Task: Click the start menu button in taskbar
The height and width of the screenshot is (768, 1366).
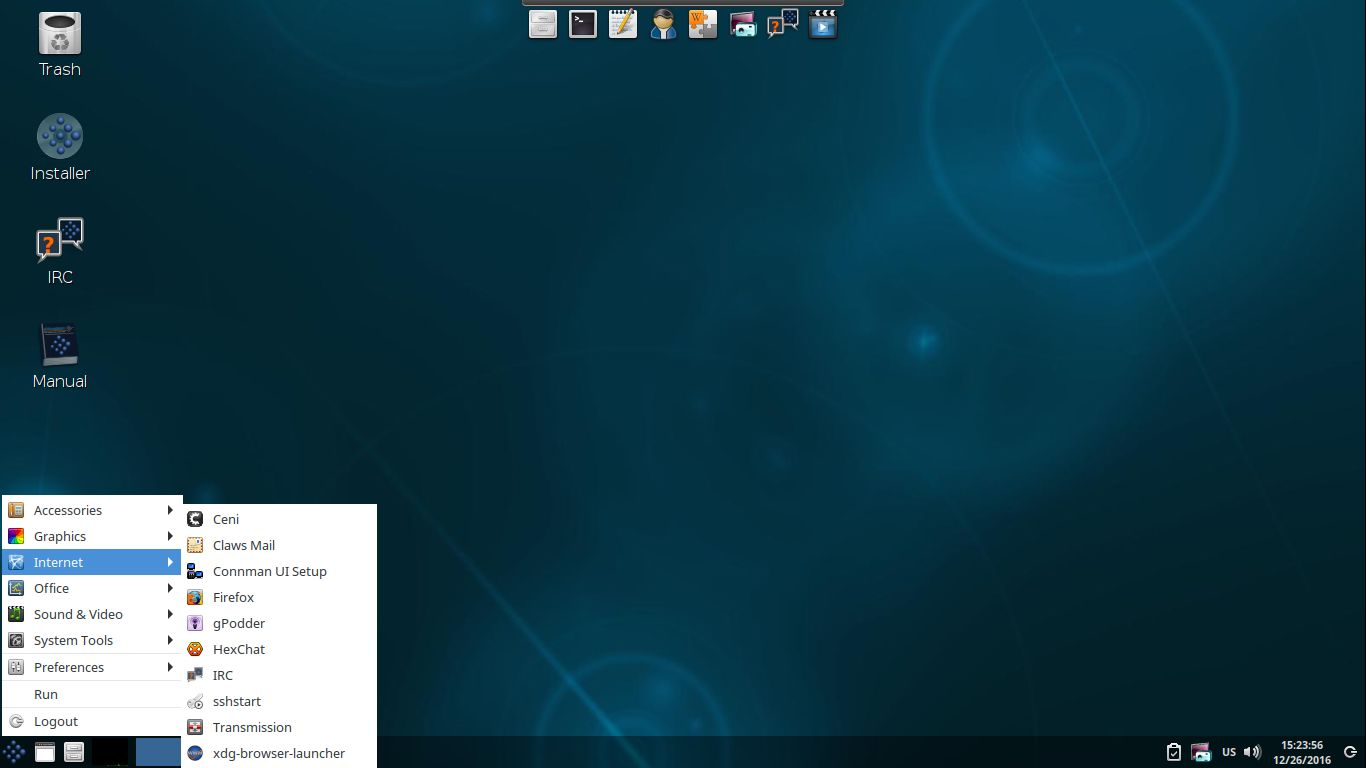Action: 14,752
